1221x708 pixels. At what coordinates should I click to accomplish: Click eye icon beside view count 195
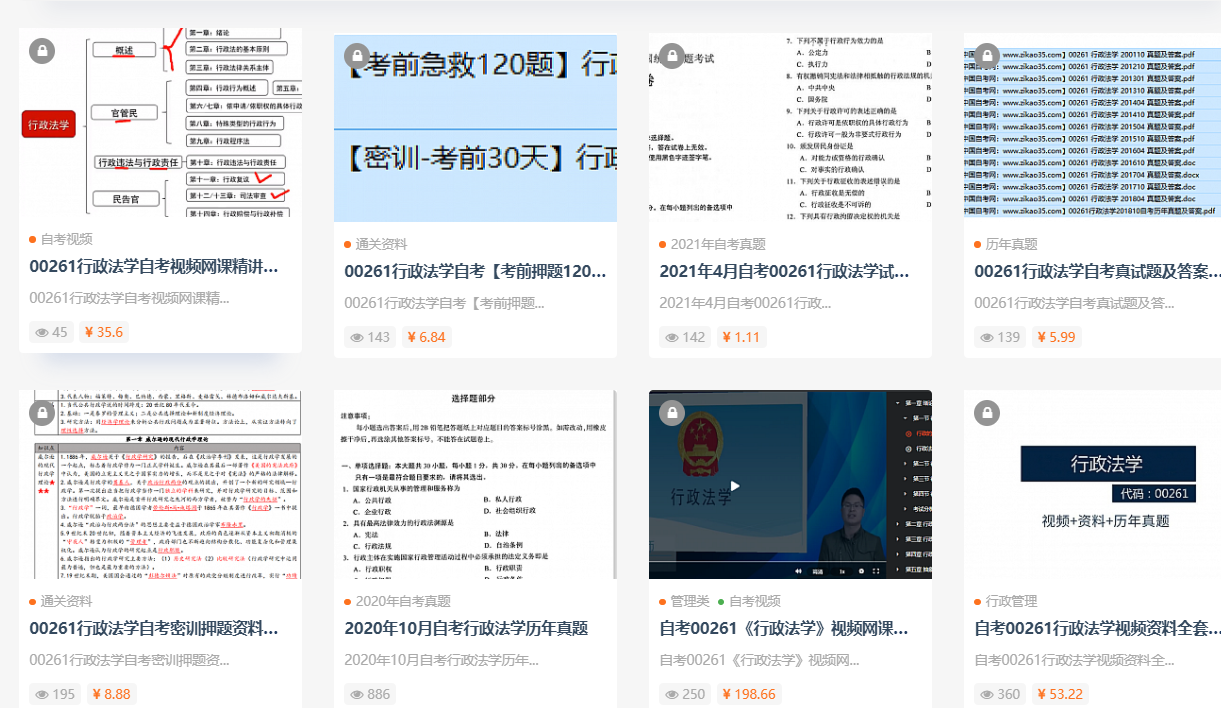(42, 694)
